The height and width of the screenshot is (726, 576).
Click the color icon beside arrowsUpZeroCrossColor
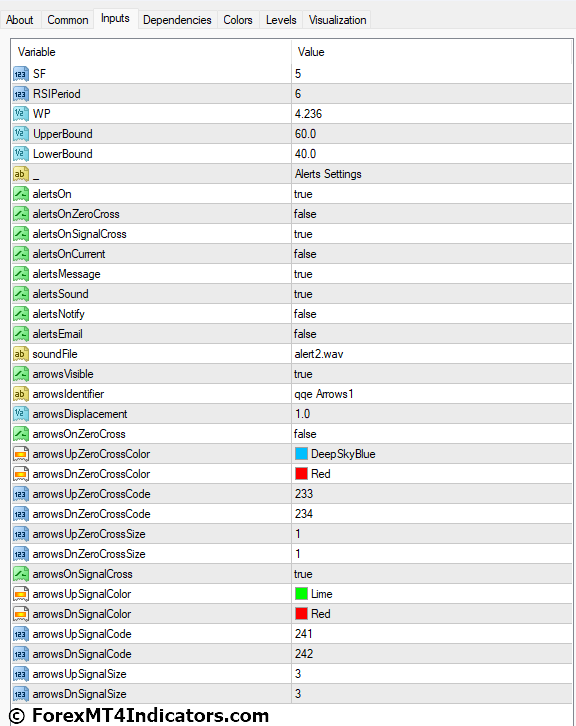click(x=21, y=454)
